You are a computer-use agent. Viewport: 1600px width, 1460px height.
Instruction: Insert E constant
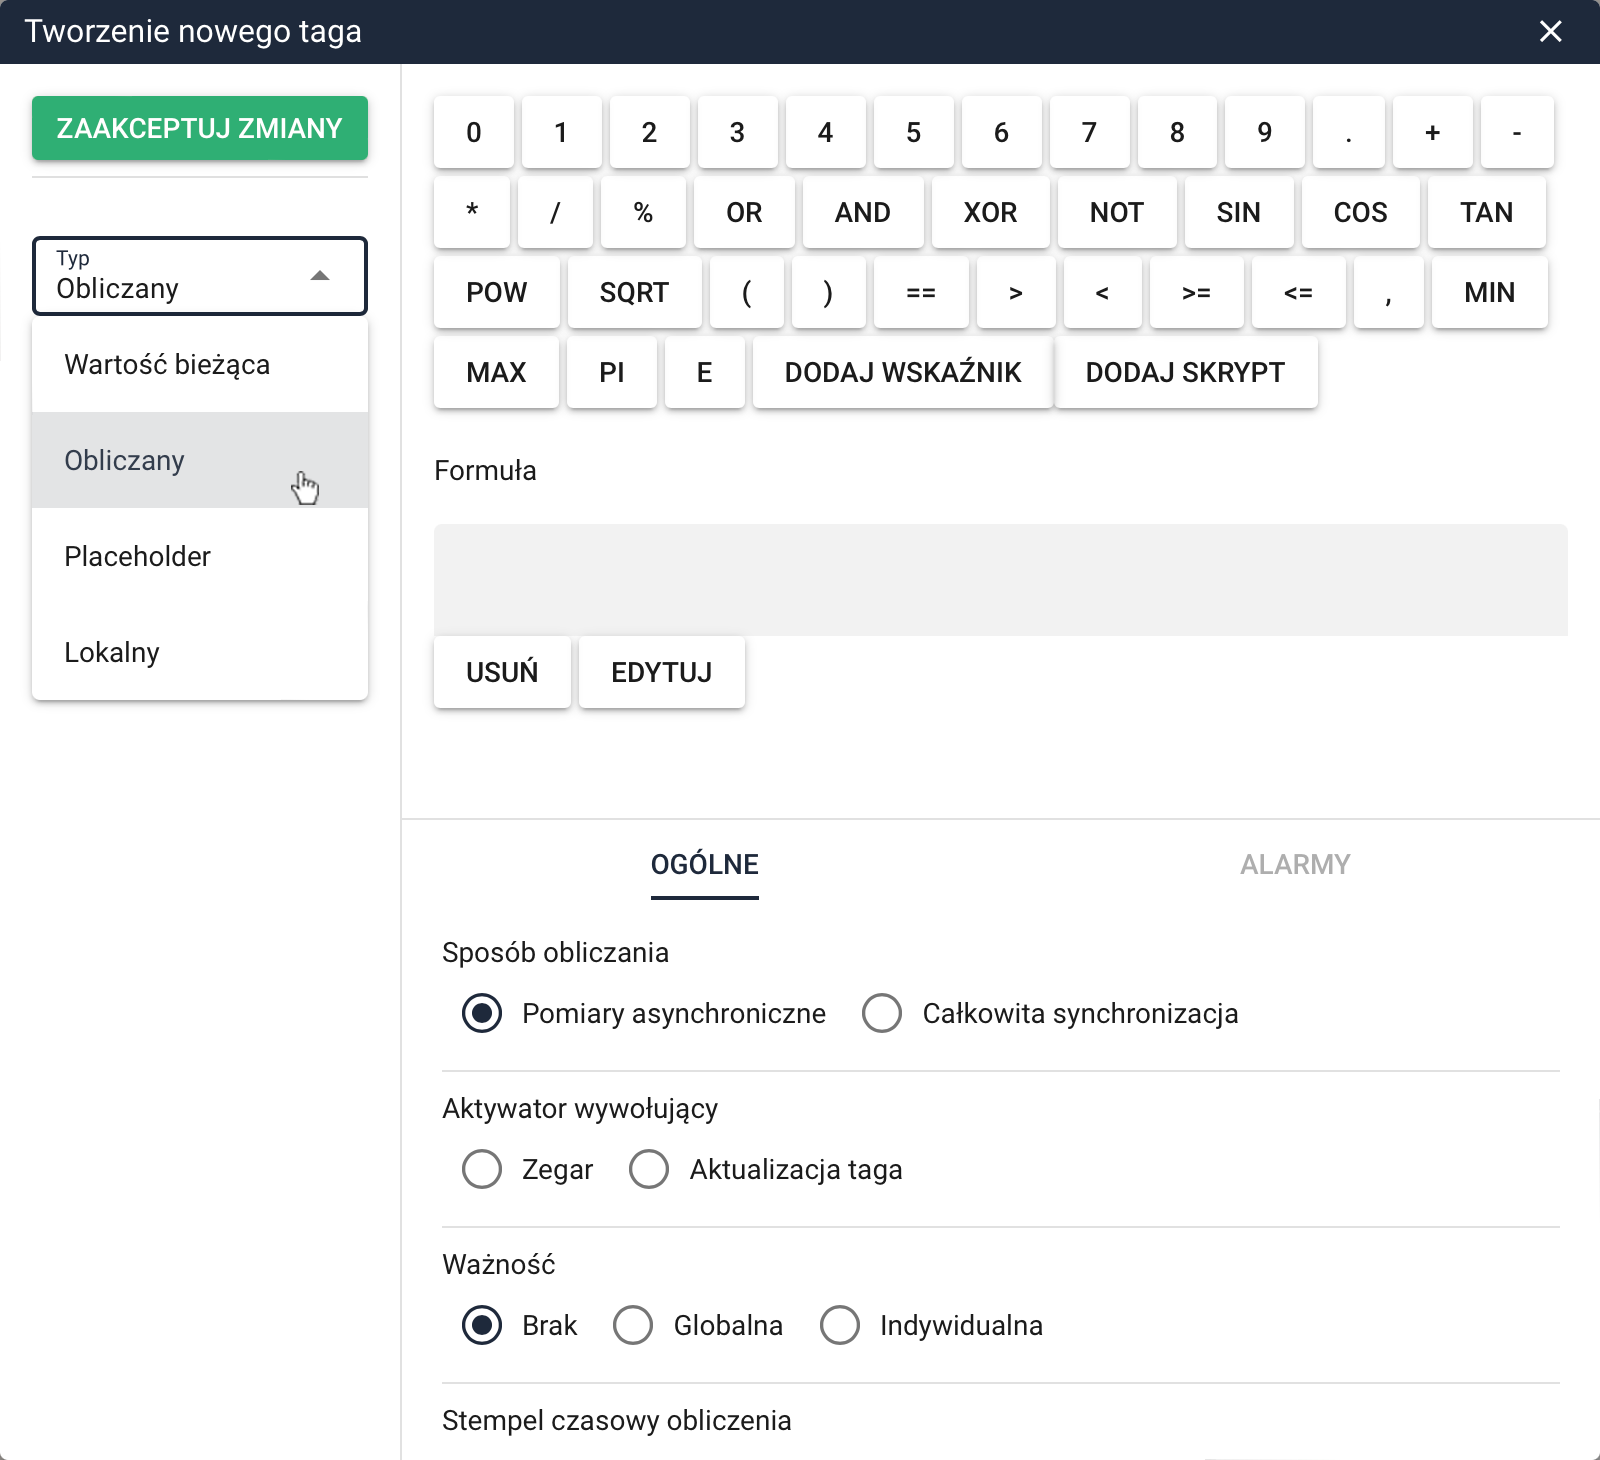705,372
